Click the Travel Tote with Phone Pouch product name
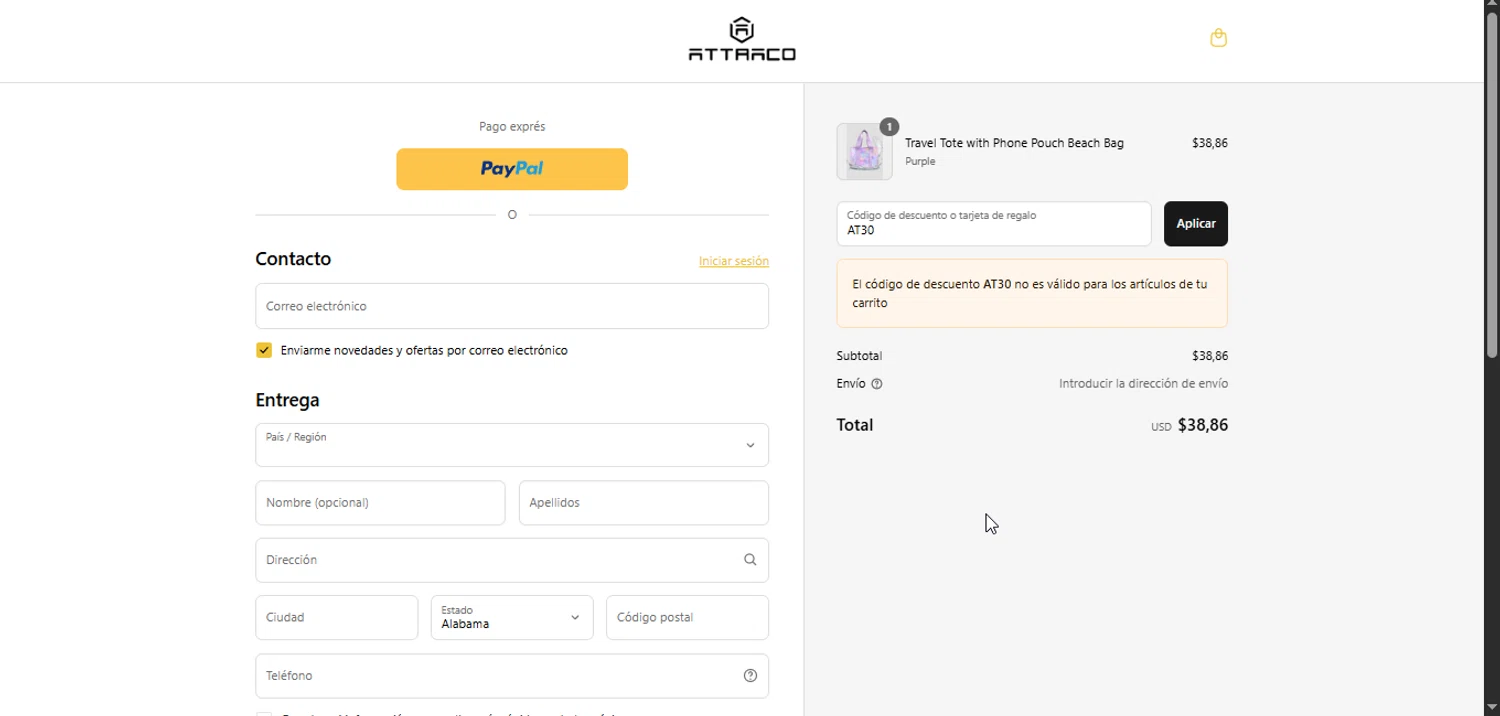Screen dimensions: 1500x716 click(x=1014, y=143)
